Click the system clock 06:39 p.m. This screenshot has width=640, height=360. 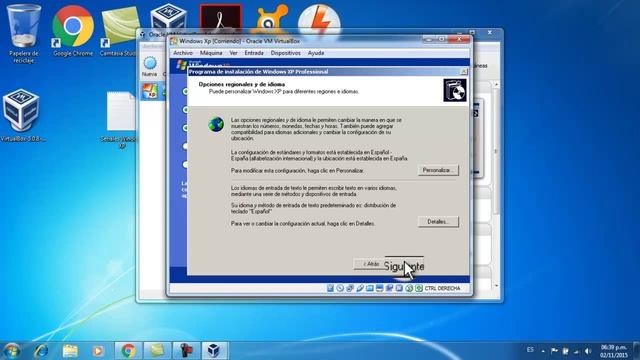(x=613, y=351)
